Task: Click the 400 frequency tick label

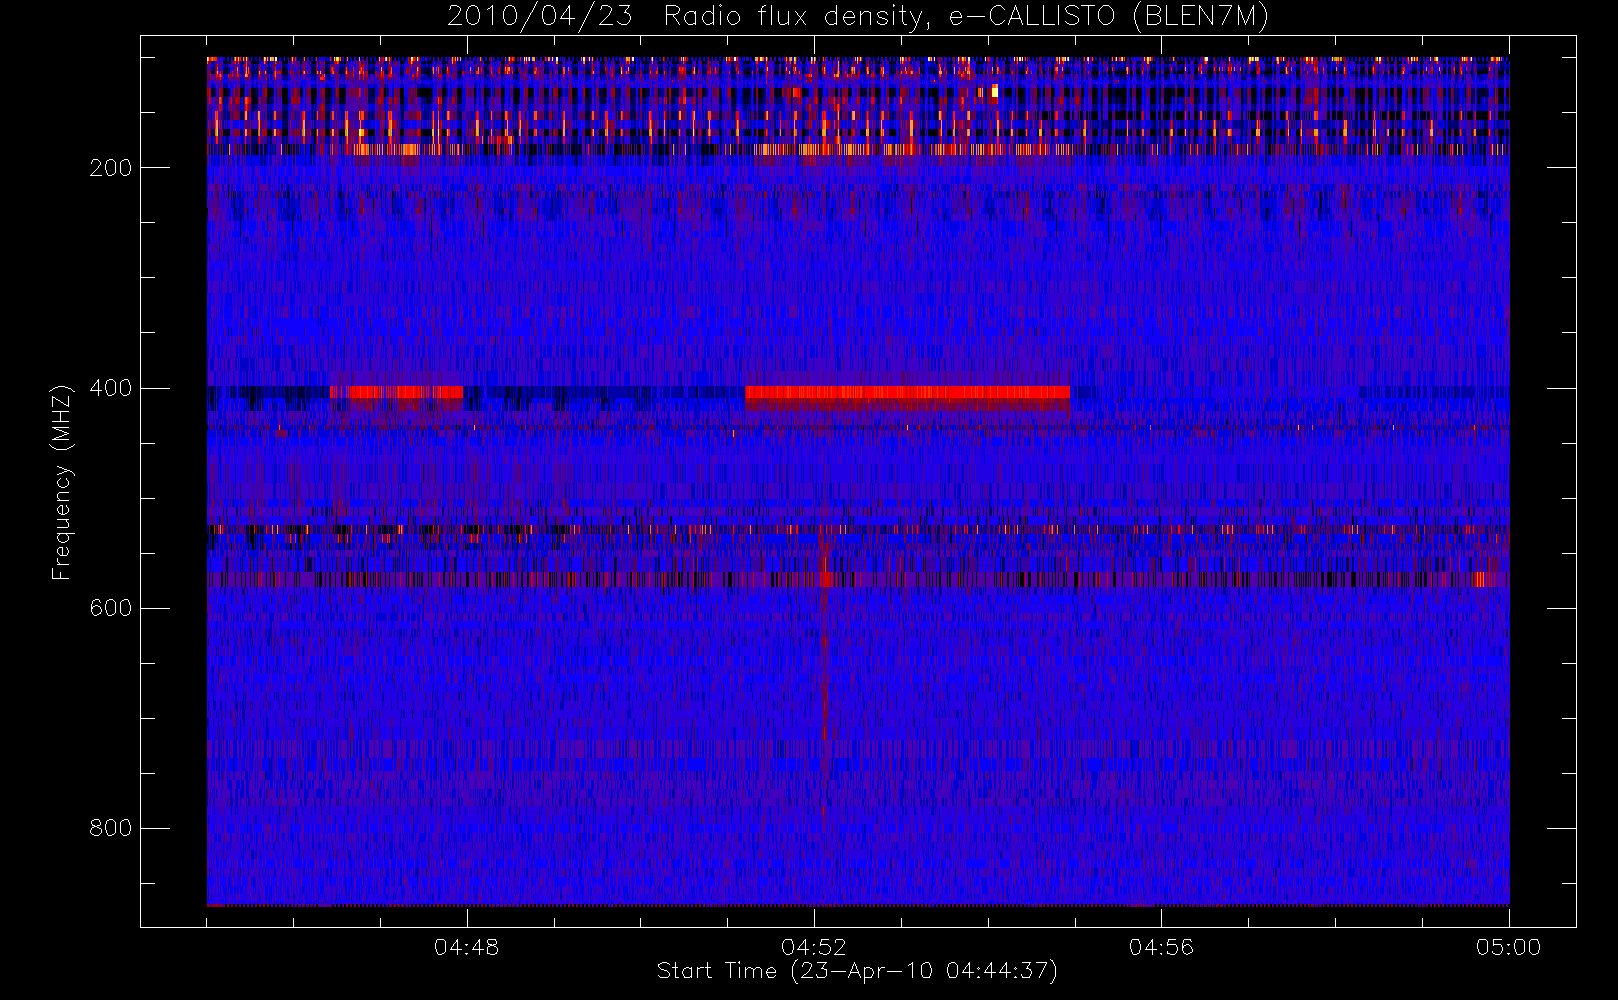Action: tap(110, 388)
